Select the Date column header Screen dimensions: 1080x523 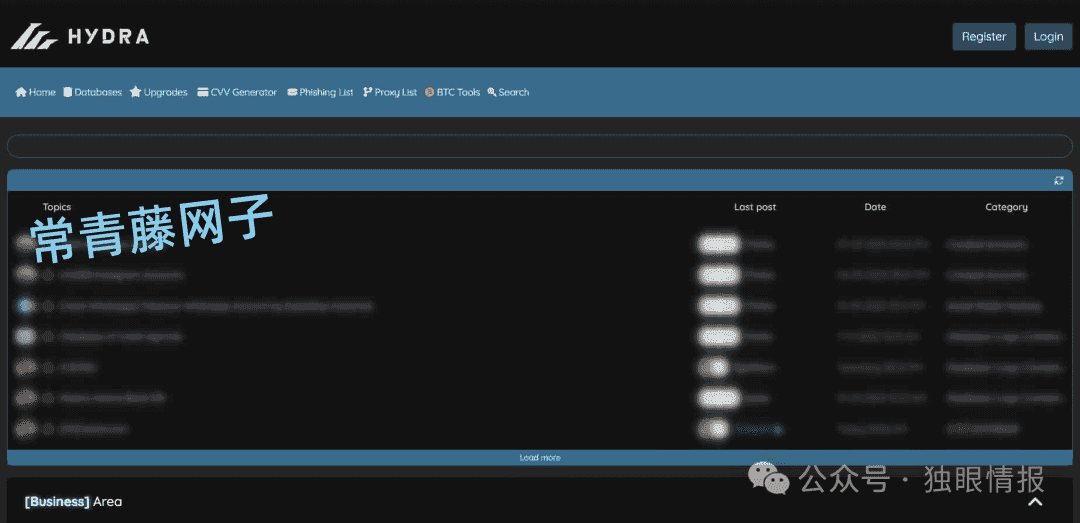pos(875,207)
